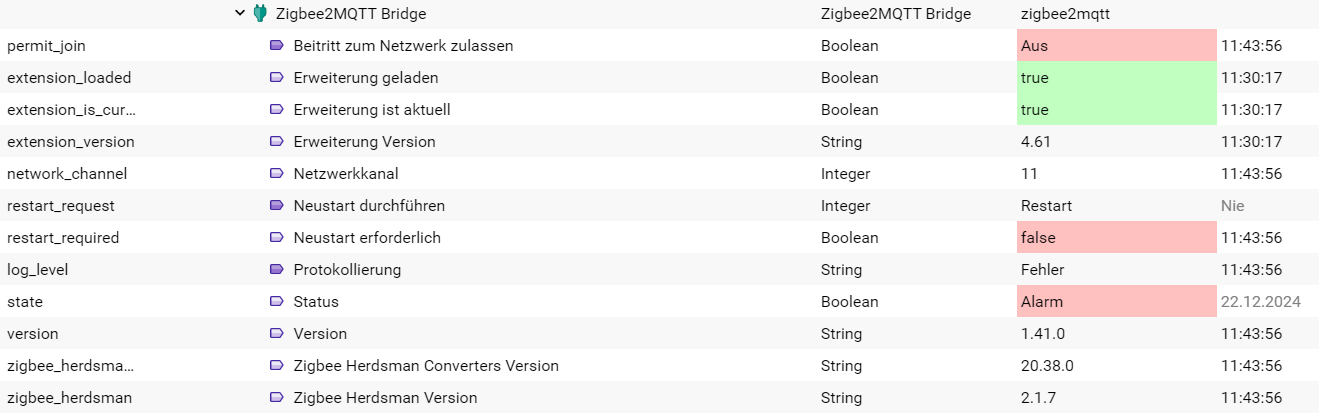Click state icon beside Neustart durchführen

pyautogui.click(x=277, y=206)
